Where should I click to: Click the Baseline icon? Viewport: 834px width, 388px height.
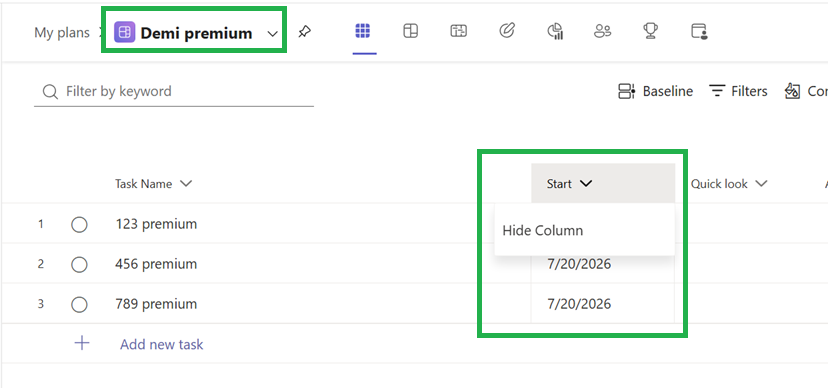[627, 92]
